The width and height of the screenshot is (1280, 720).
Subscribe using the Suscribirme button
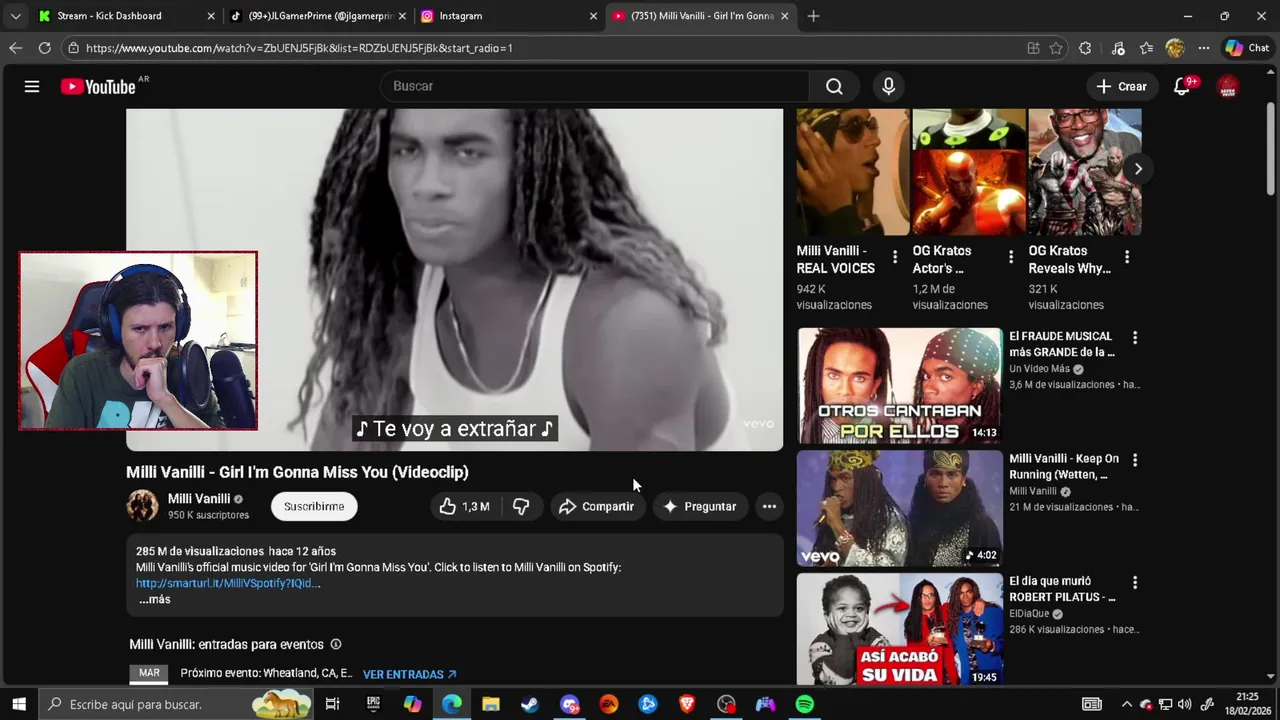coord(314,507)
